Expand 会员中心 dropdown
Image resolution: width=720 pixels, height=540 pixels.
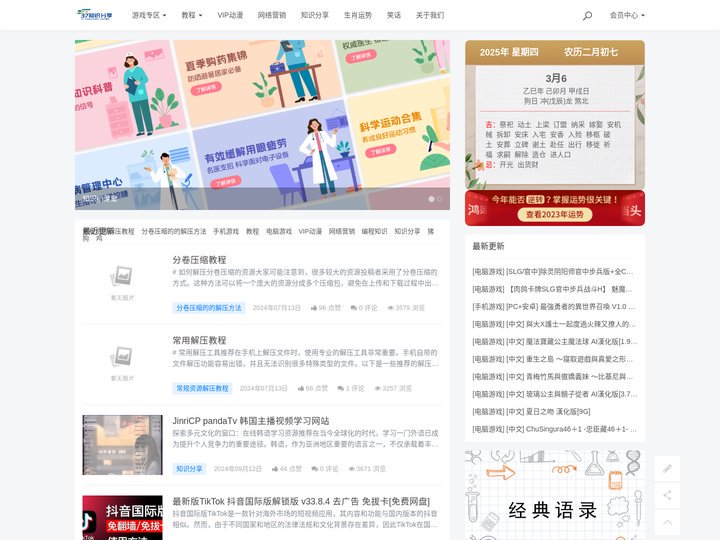pos(627,15)
